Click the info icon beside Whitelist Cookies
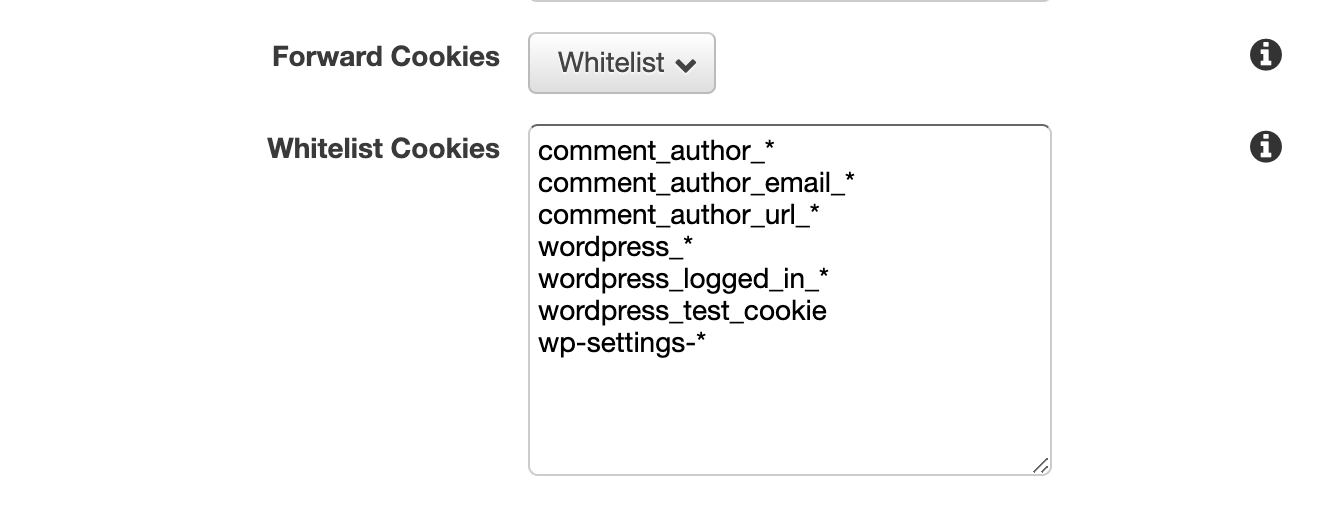Screen dimensions: 1336x512 (x=1266, y=147)
